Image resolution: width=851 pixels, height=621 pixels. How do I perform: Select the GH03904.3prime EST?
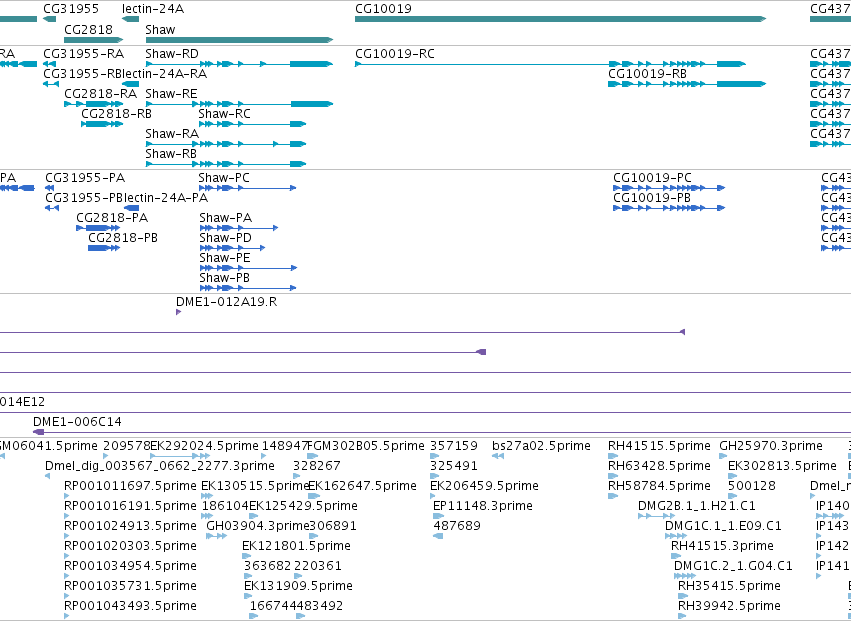pyautogui.click(x=217, y=536)
